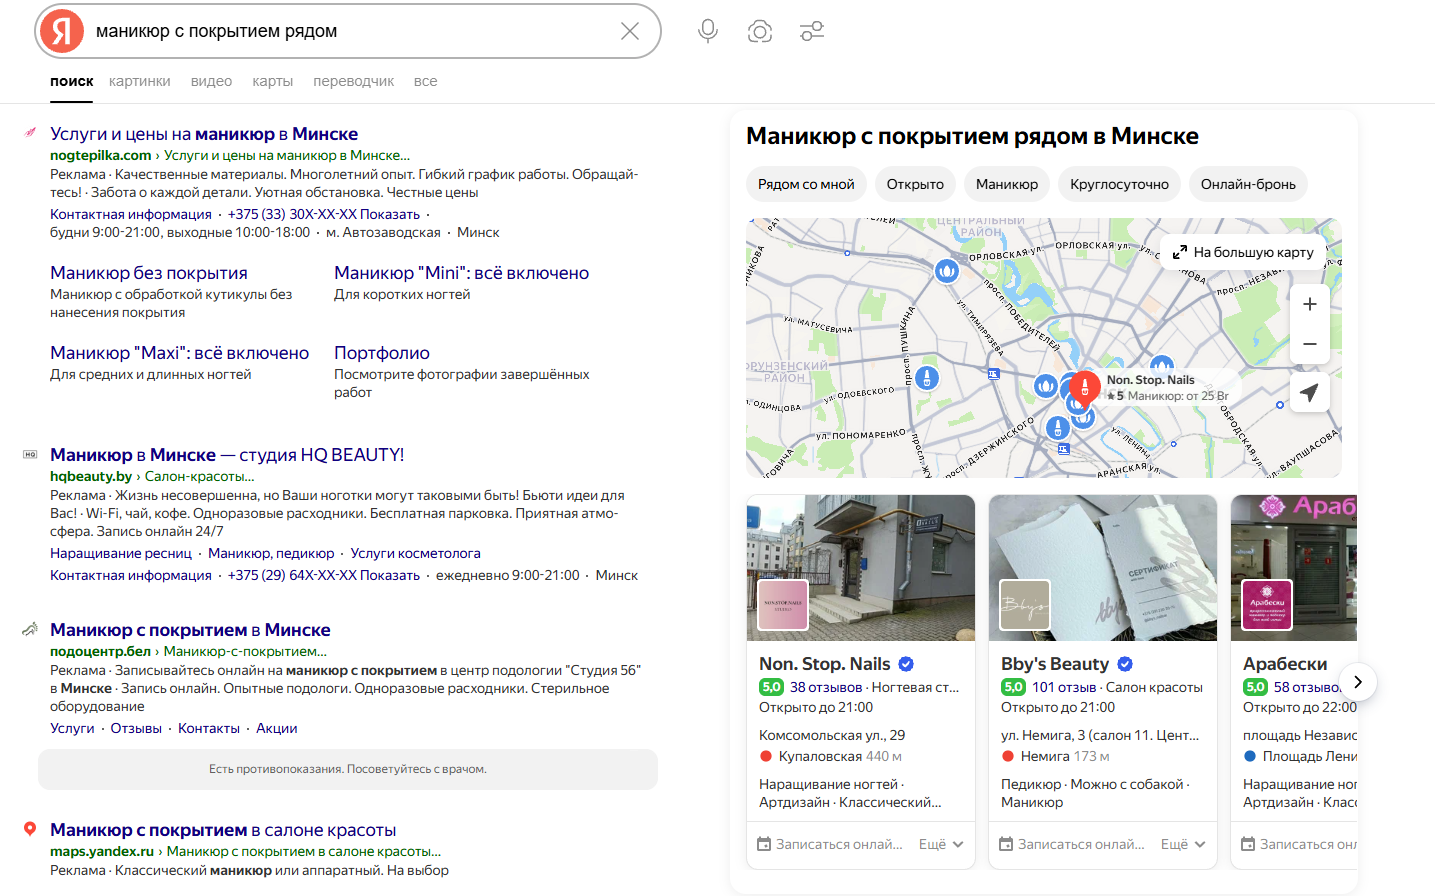
Task: Open the Bby's Beauty card title
Action: tap(1055, 664)
